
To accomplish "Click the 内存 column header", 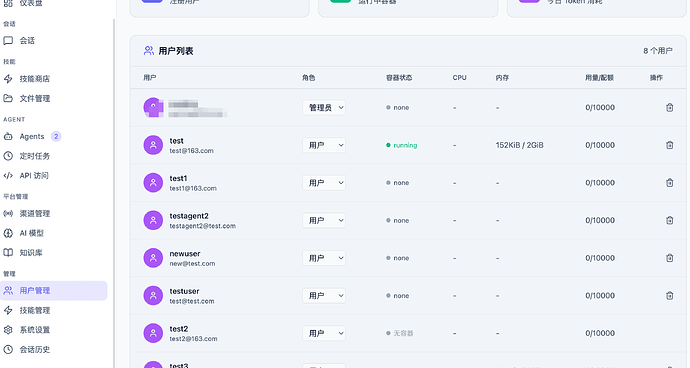I will click(x=502, y=78).
